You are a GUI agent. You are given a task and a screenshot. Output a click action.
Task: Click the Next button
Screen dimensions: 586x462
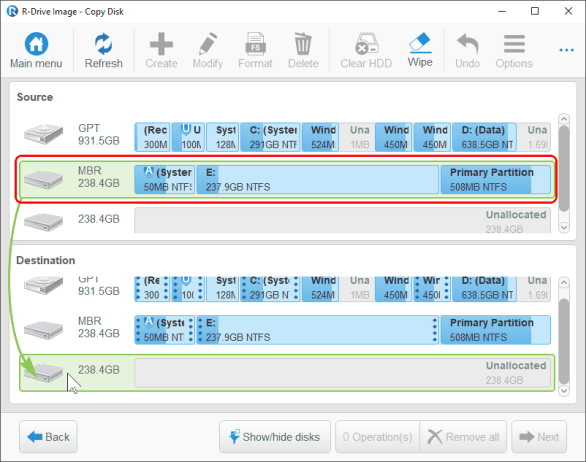pyautogui.click(x=539, y=437)
